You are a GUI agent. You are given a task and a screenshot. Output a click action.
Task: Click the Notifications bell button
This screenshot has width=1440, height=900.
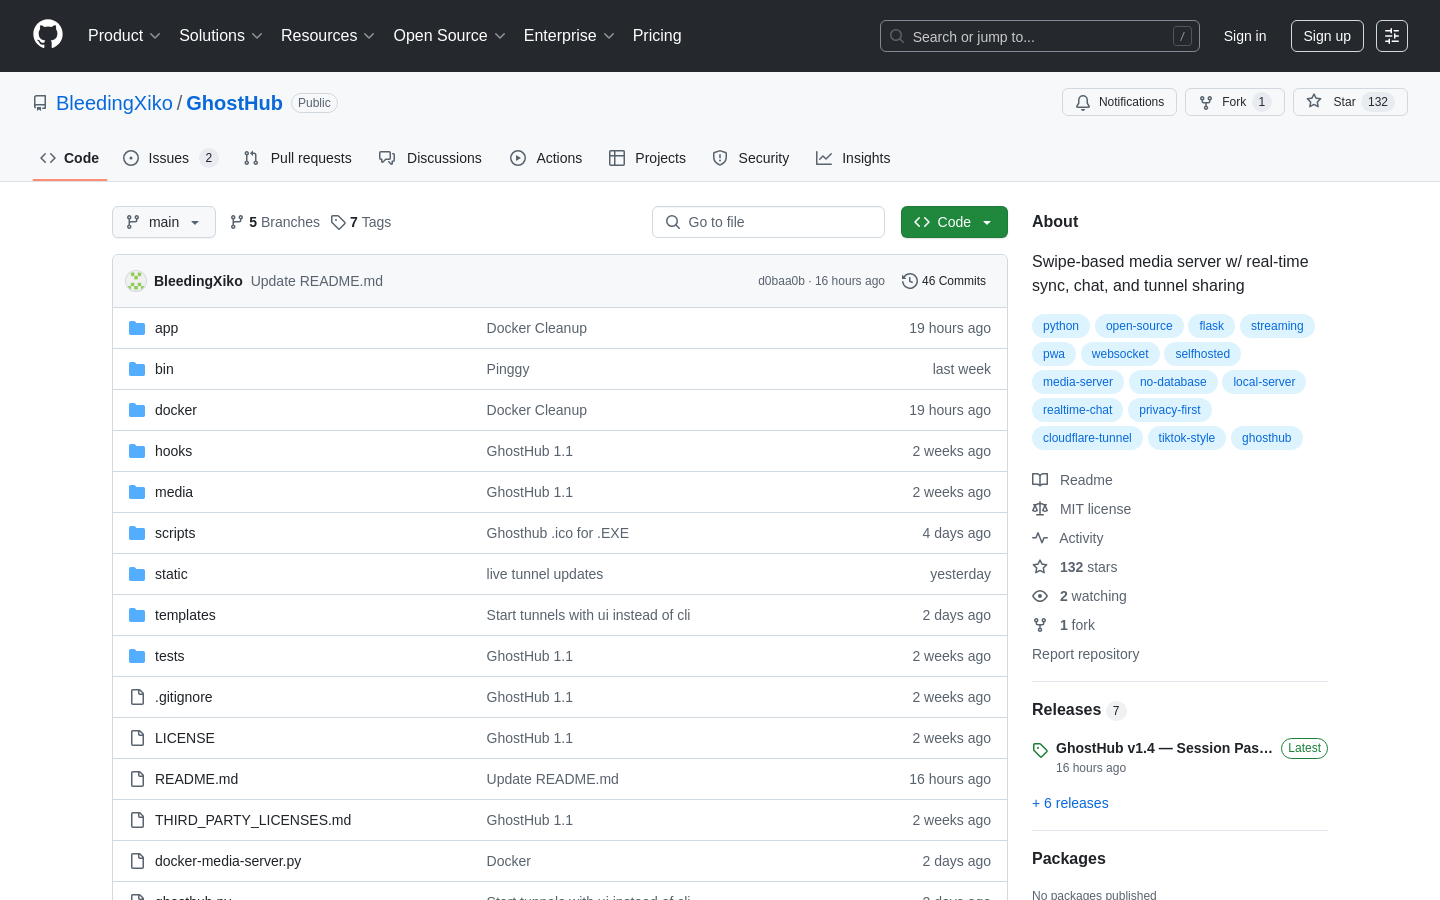[x=1119, y=102]
